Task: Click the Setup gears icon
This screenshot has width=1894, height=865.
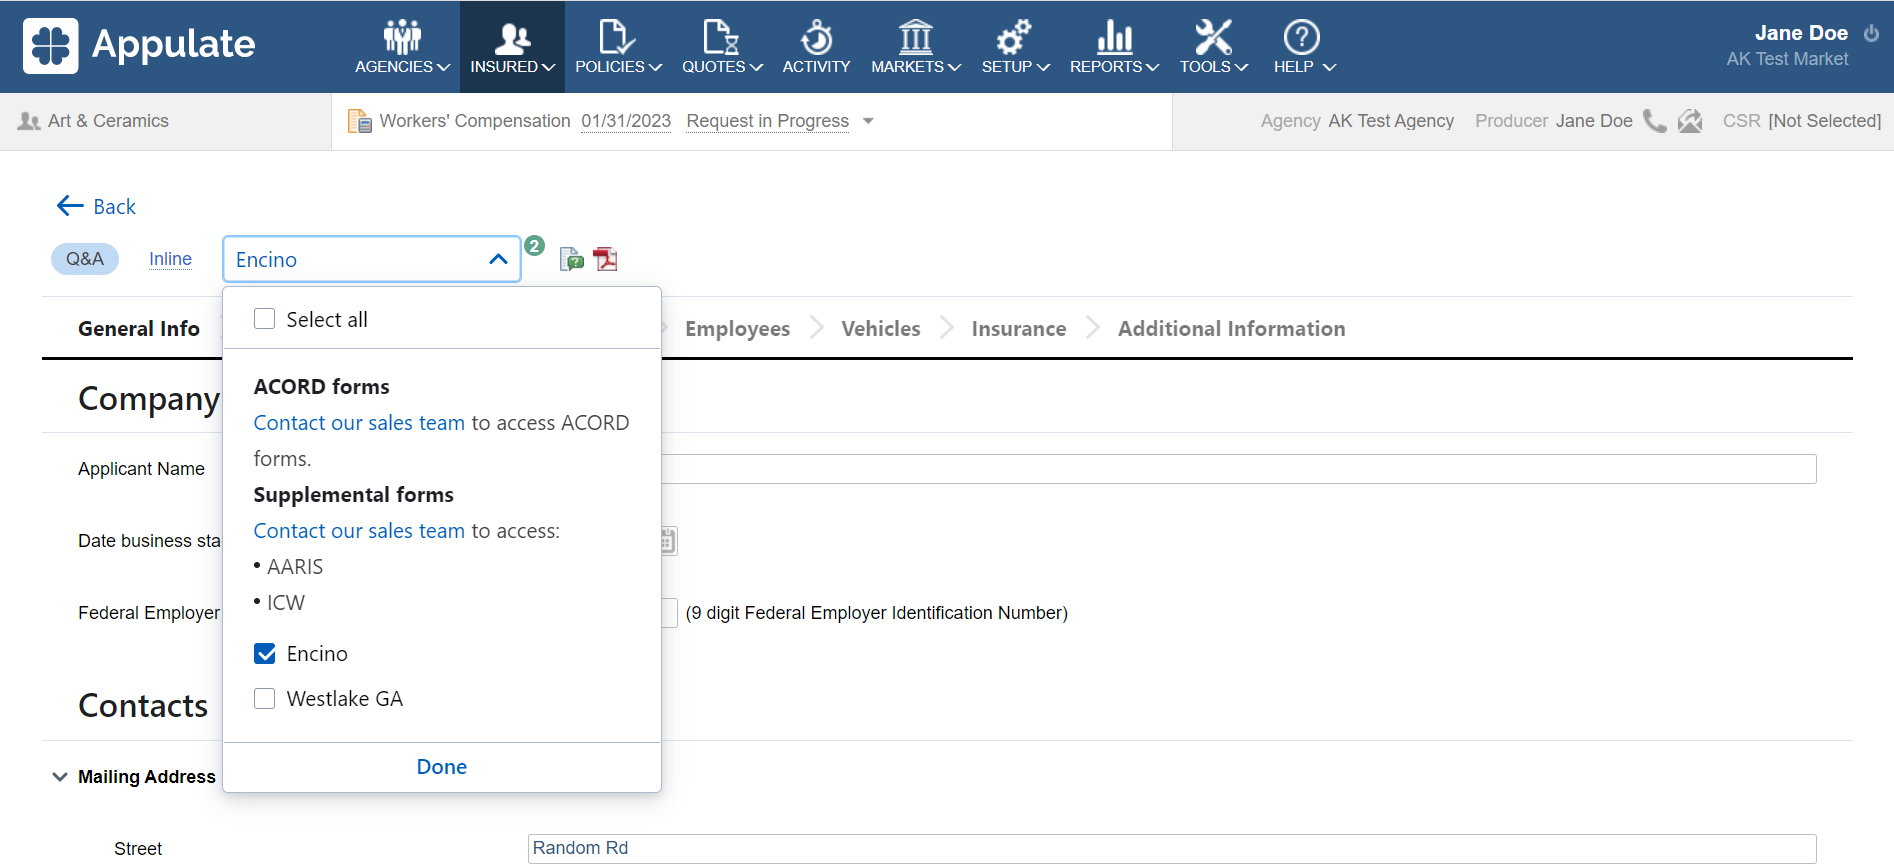Action: (x=1013, y=38)
